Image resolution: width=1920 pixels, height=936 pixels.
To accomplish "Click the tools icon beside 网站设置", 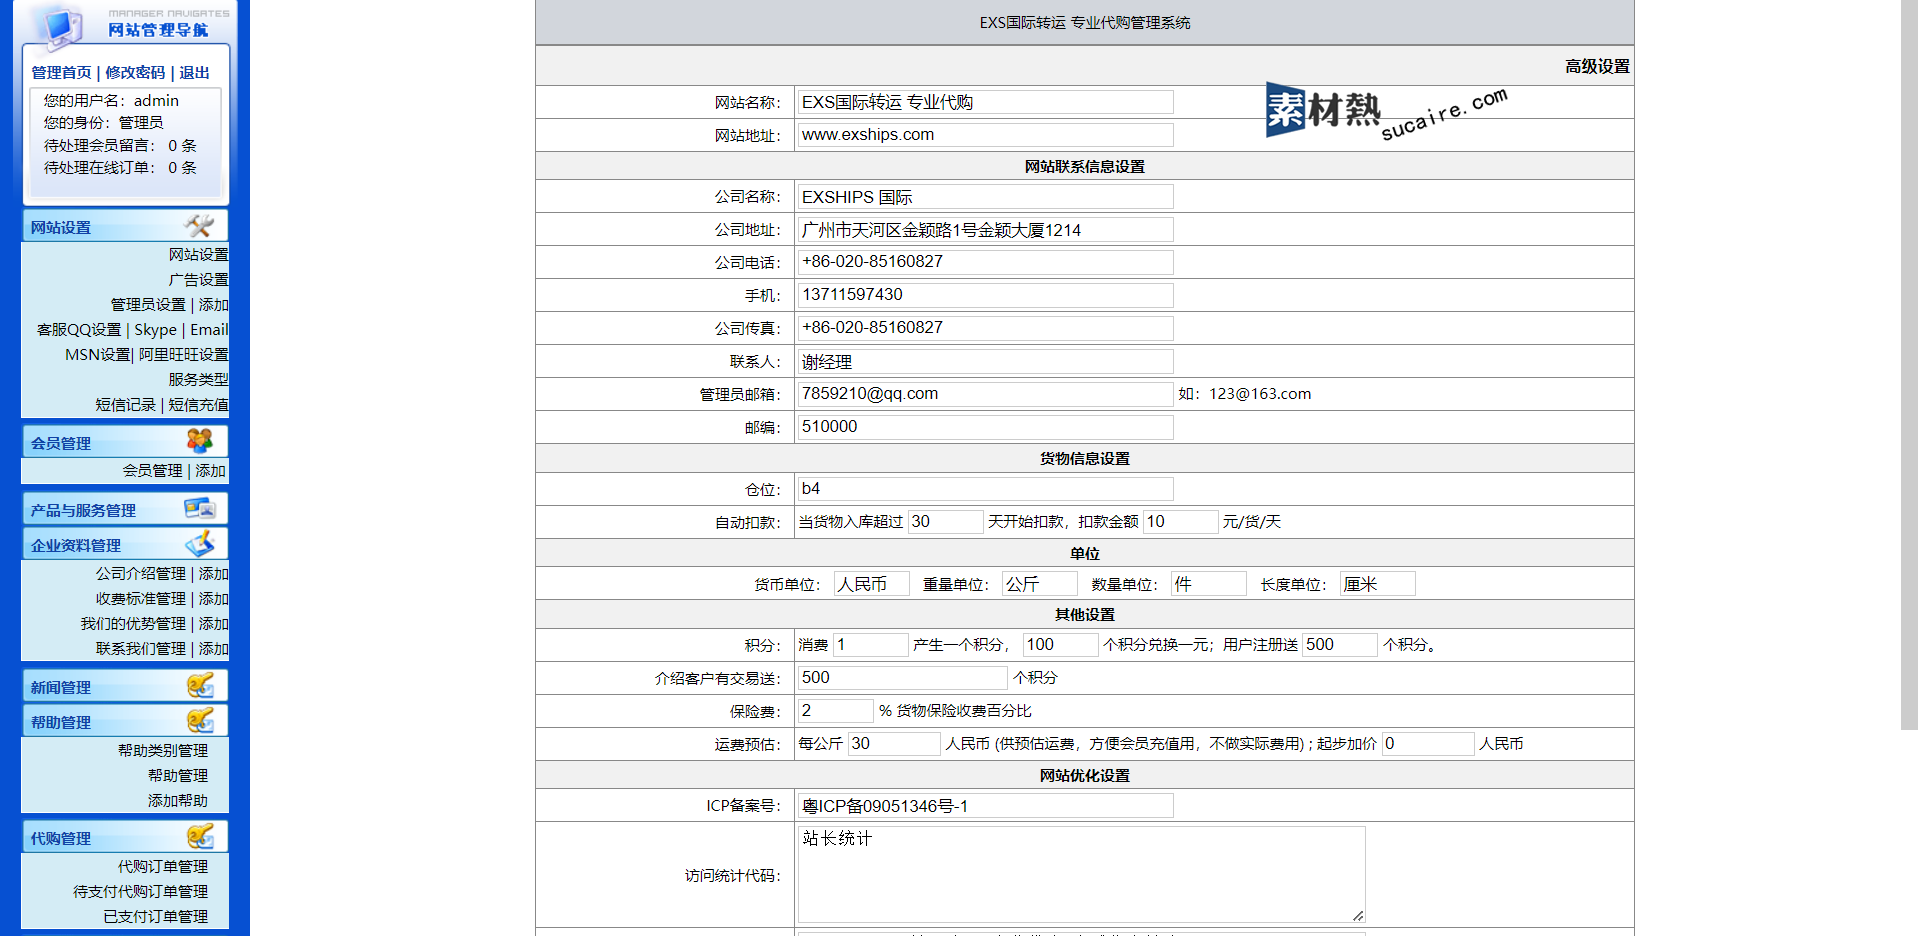I will 199,226.
